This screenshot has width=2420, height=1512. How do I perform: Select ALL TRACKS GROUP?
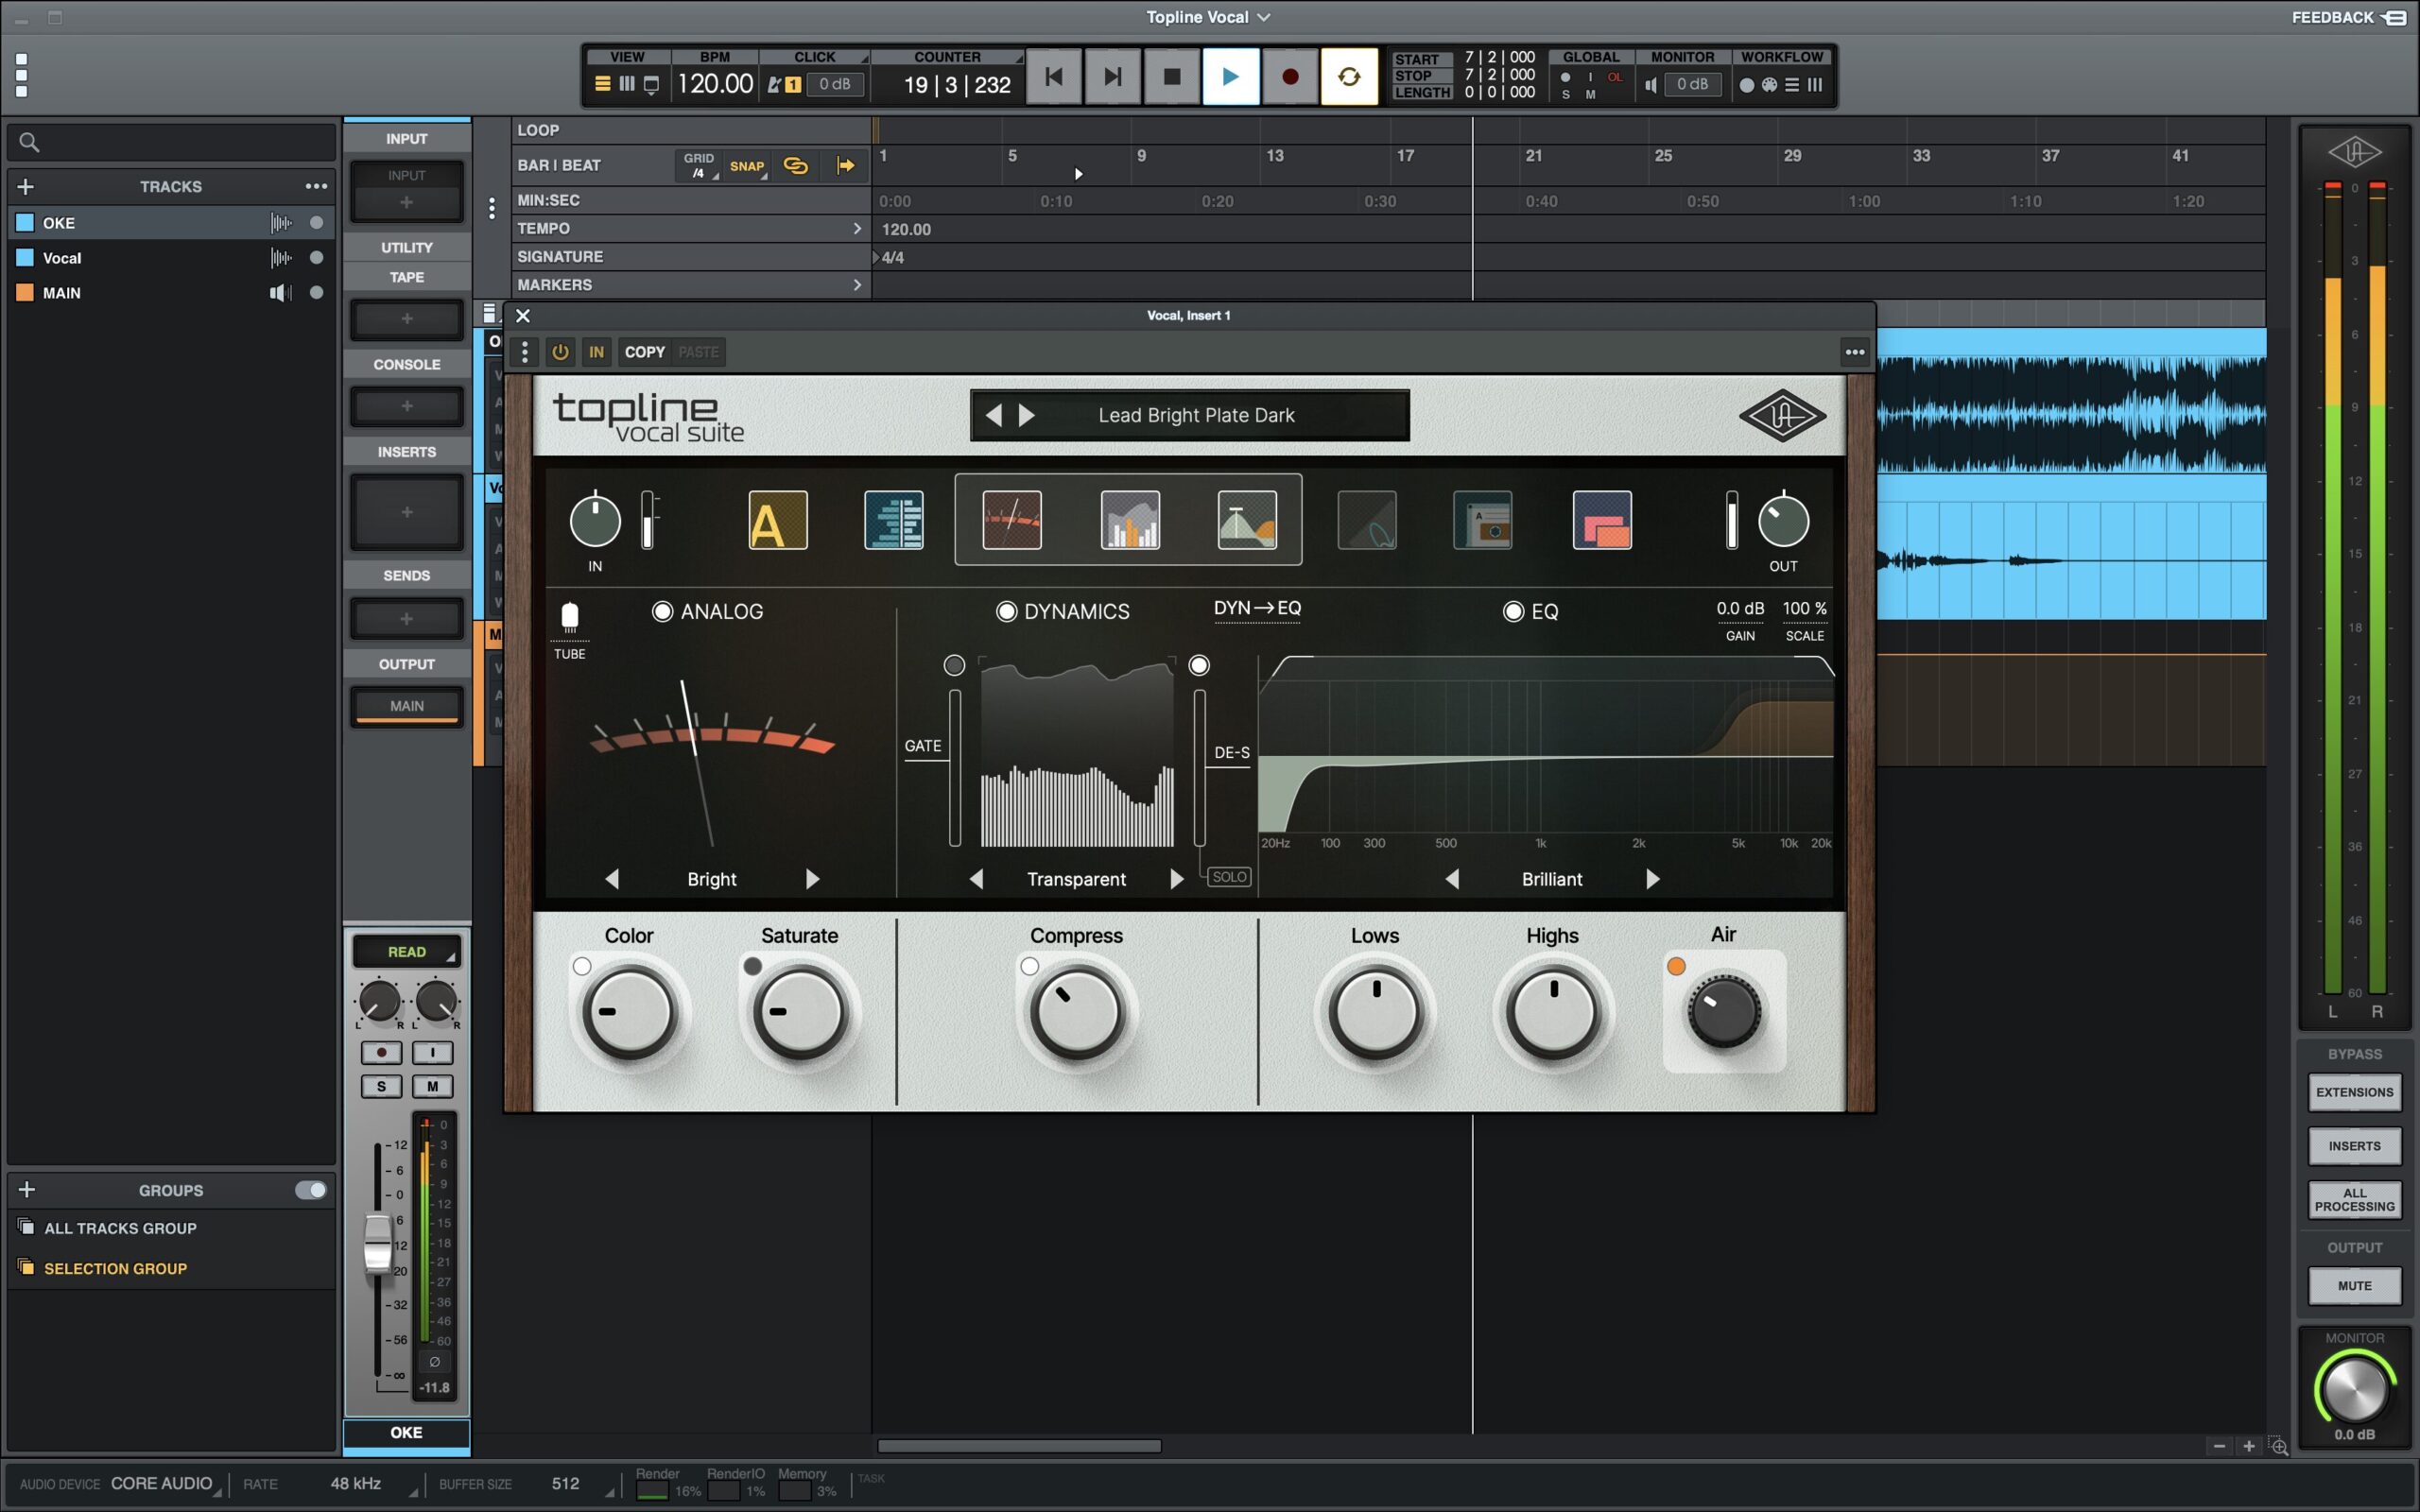170,1228
